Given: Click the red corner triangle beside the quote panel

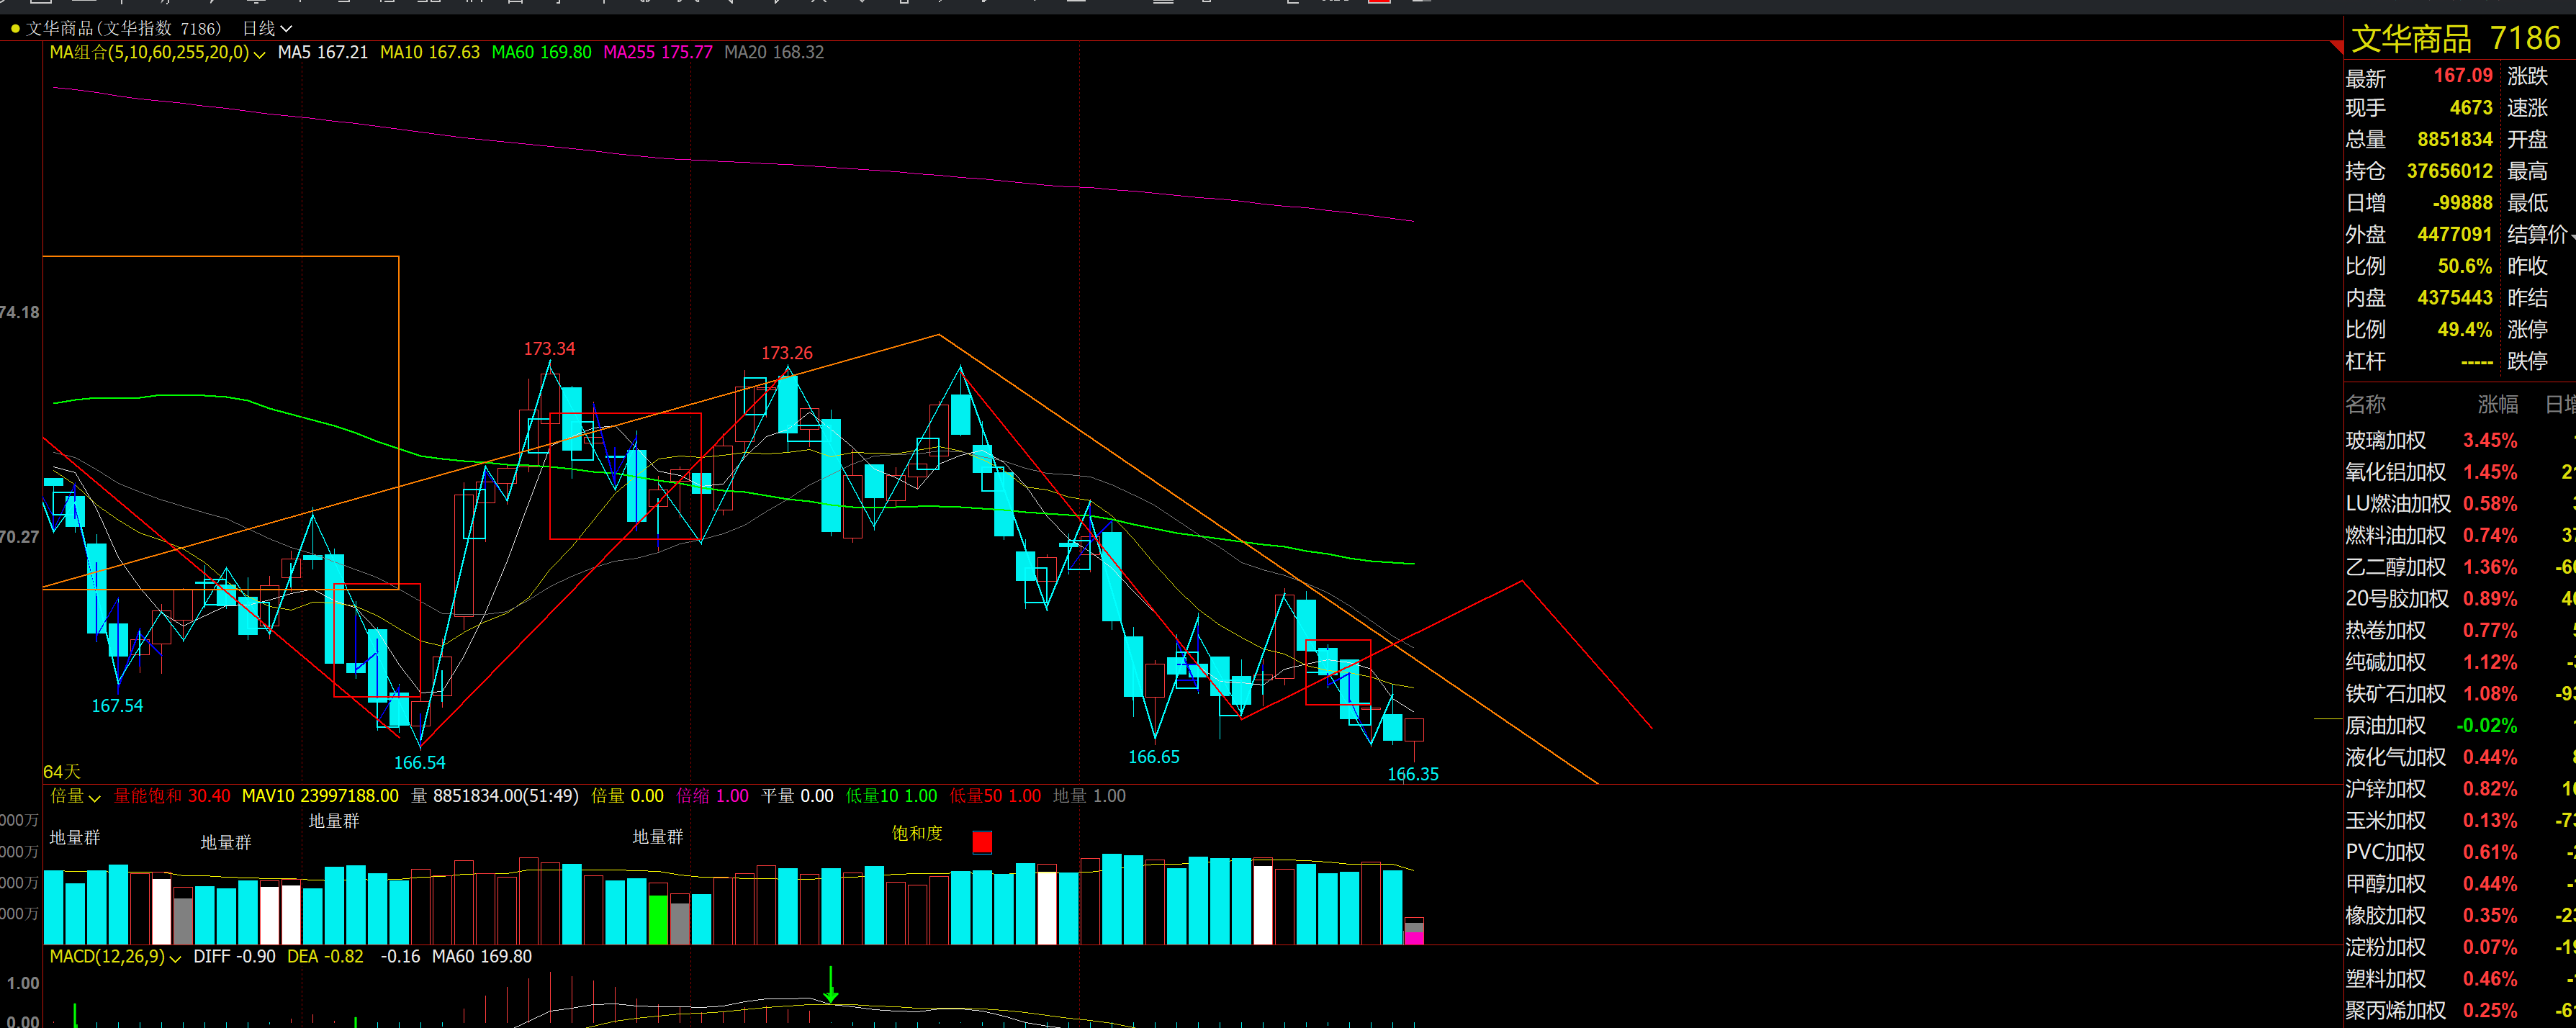Looking at the screenshot, I should [x=2337, y=46].
